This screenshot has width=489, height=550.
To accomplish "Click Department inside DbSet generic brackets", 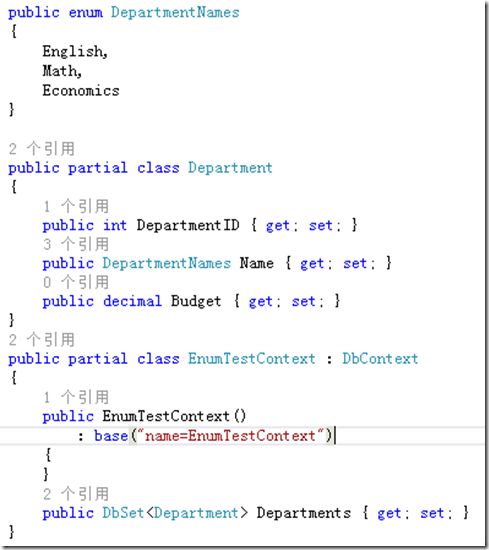I will 196,513.
